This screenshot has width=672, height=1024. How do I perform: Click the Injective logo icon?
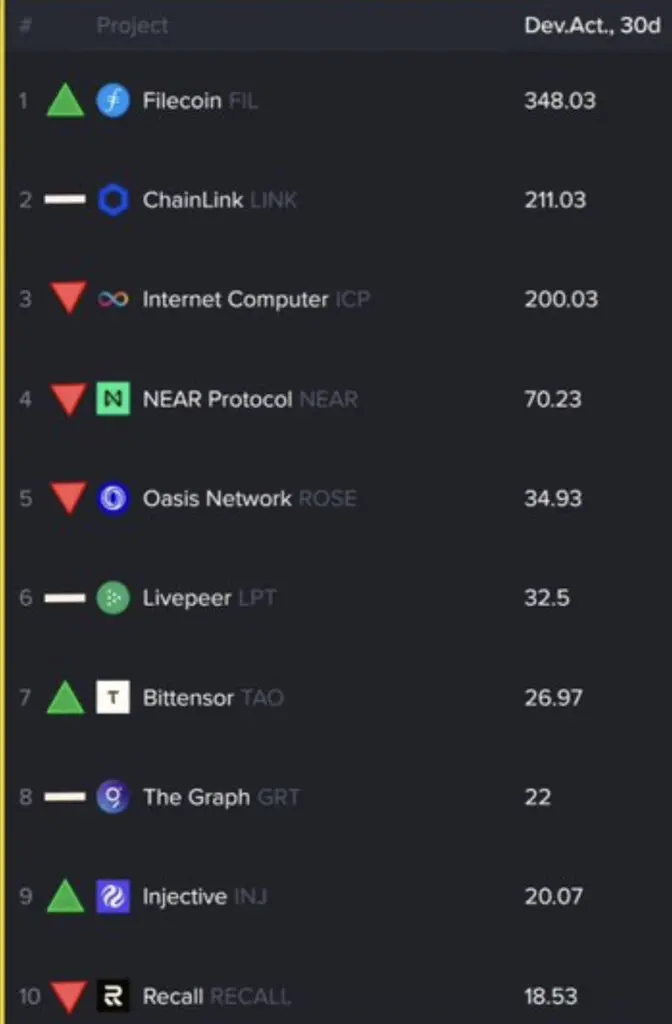point(113,896)
